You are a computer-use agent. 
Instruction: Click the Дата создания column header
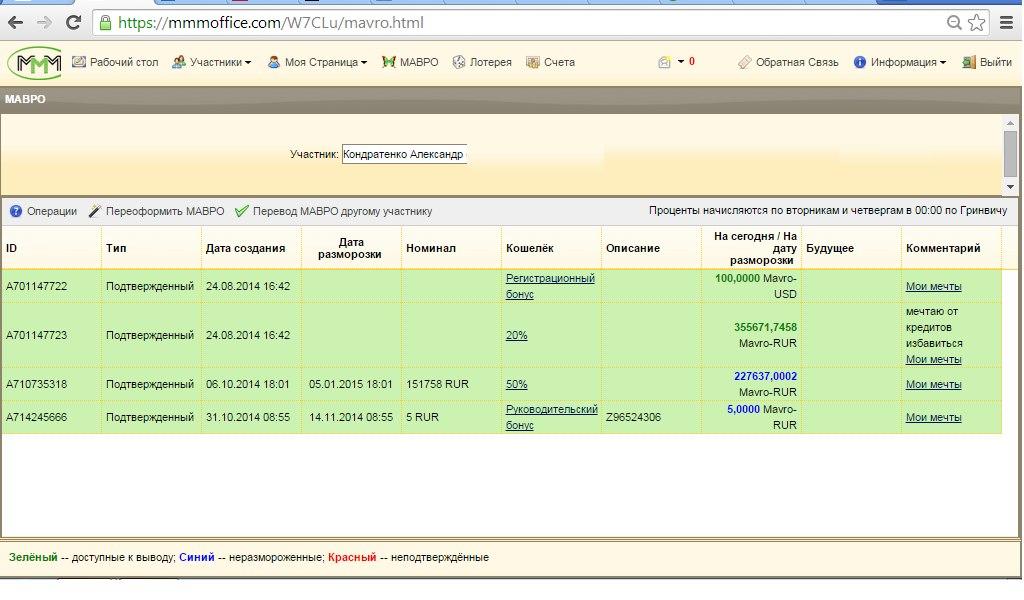tap(251, 248)
